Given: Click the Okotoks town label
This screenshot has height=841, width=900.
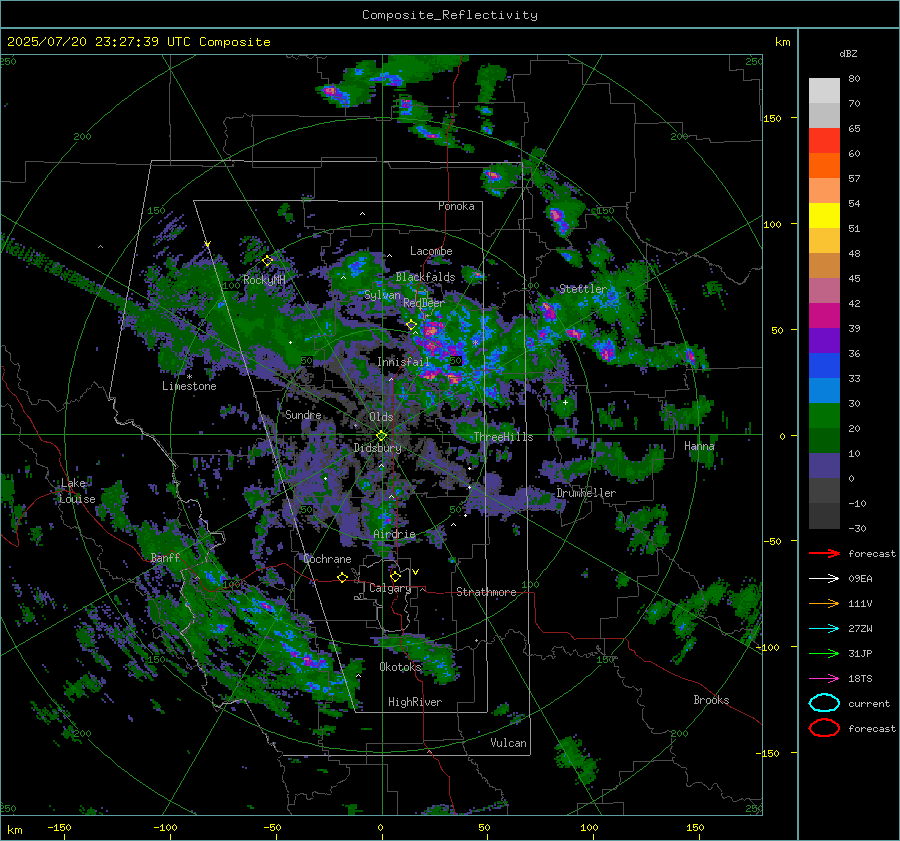Looking at the screenshot, I should click(x=400, y=667).
